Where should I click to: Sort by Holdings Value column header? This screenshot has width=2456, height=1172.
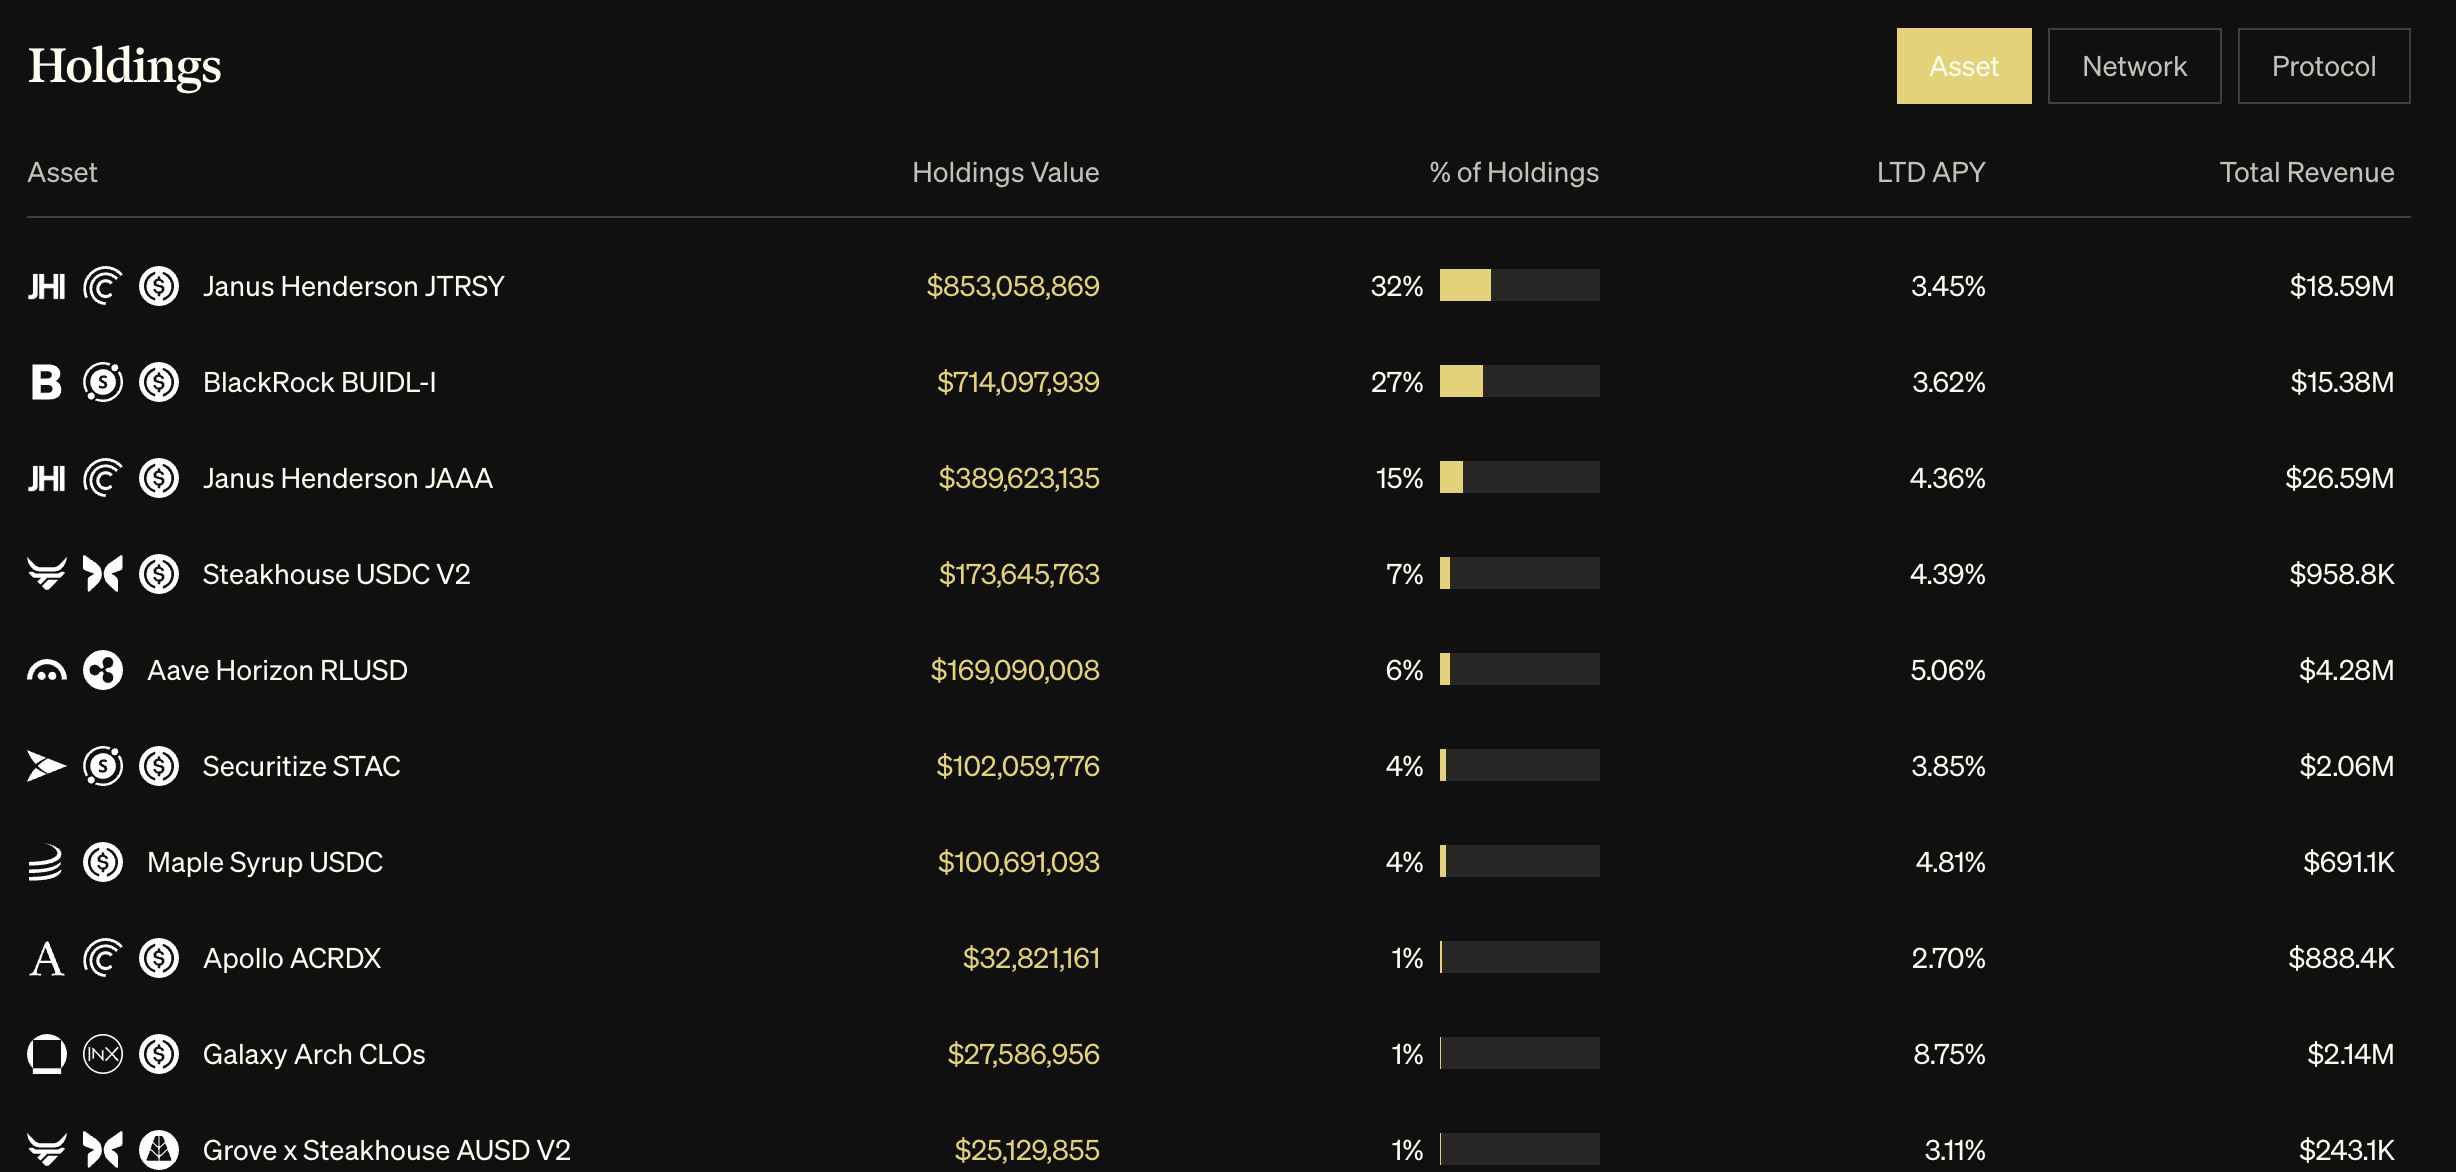click(x=1005, y=172)
